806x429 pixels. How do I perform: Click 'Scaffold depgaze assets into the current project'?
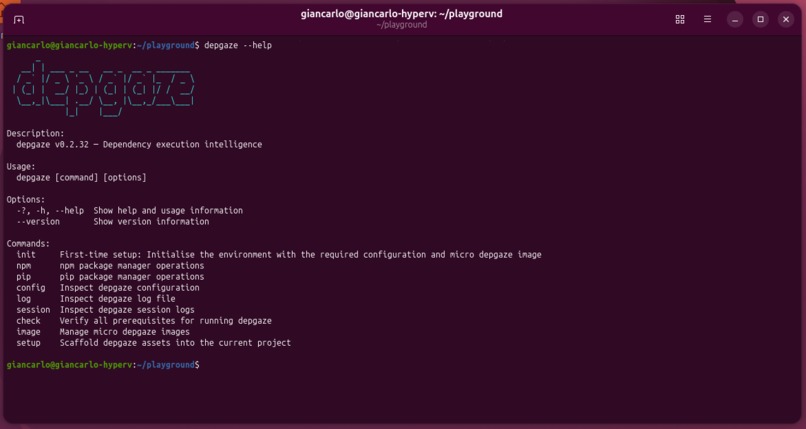[x=175, y=343]
